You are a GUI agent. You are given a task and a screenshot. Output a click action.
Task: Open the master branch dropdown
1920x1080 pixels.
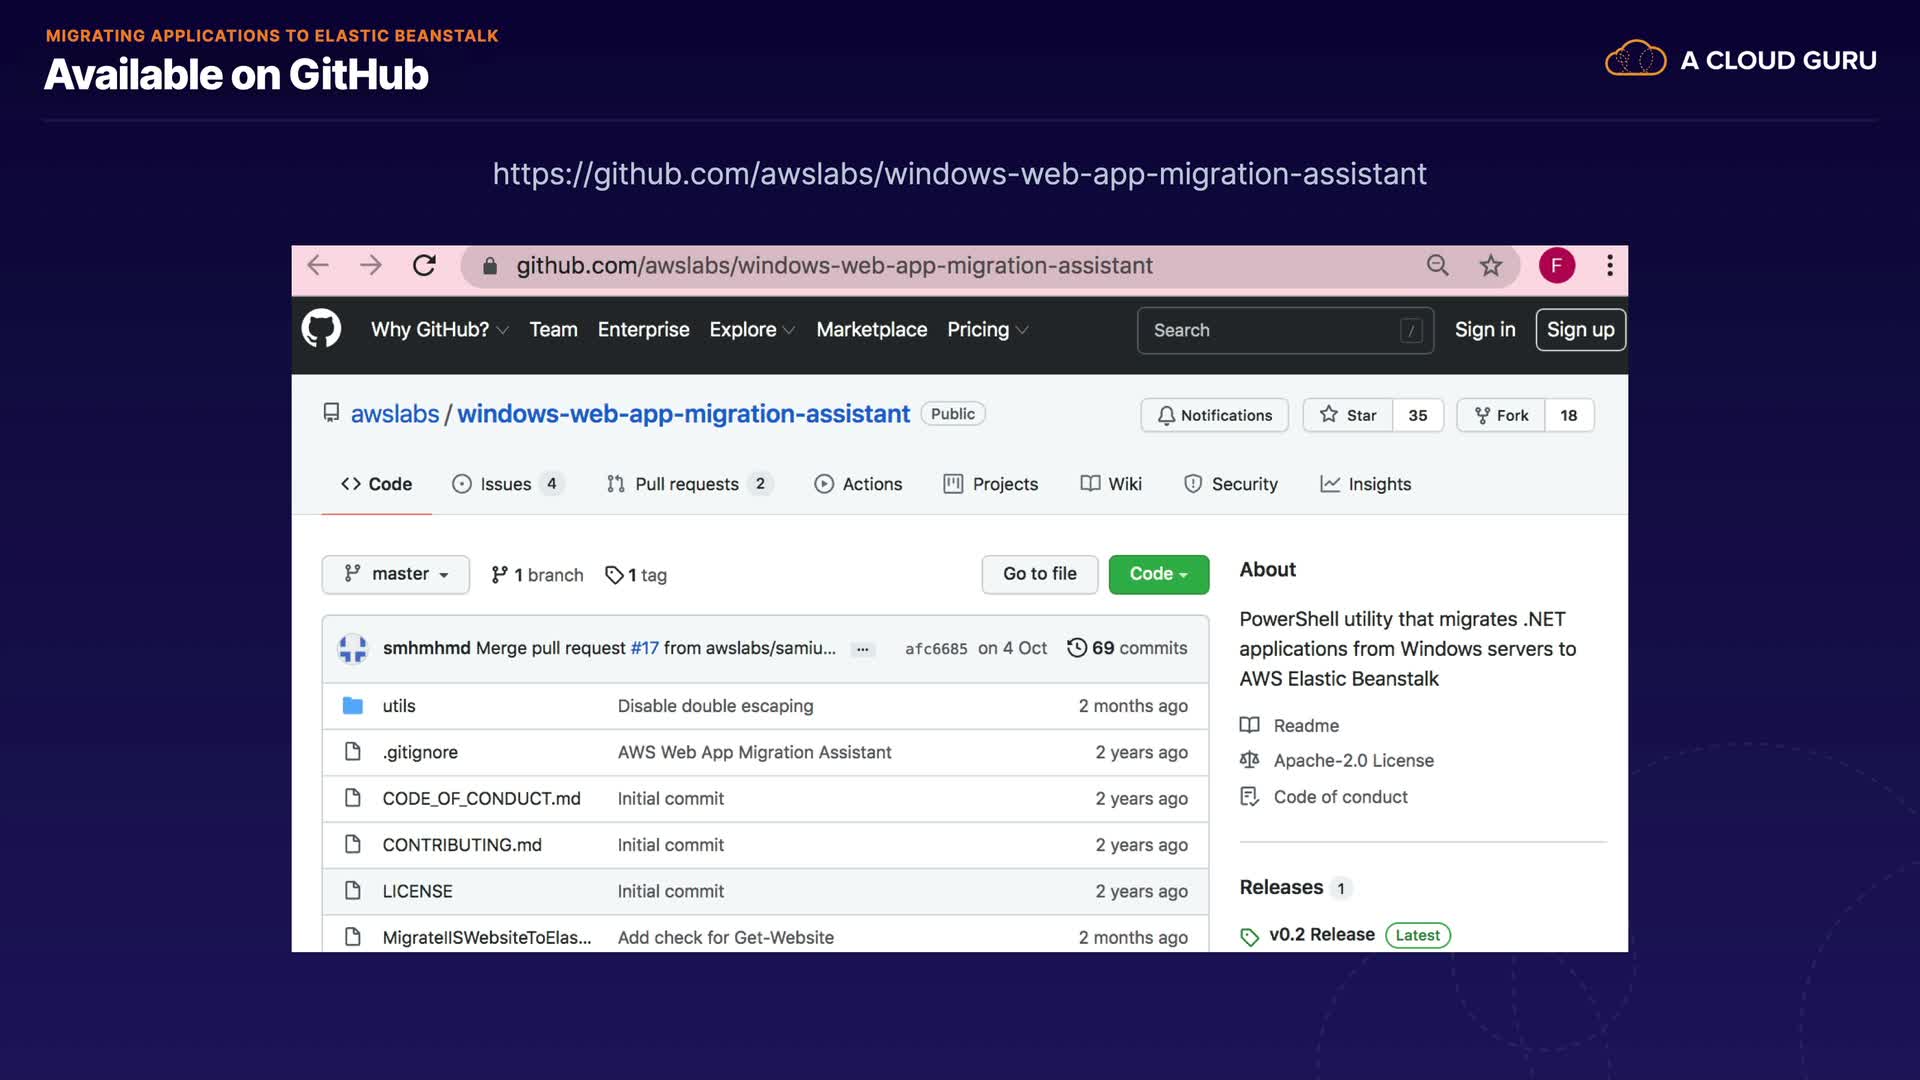tap(396, 574)
